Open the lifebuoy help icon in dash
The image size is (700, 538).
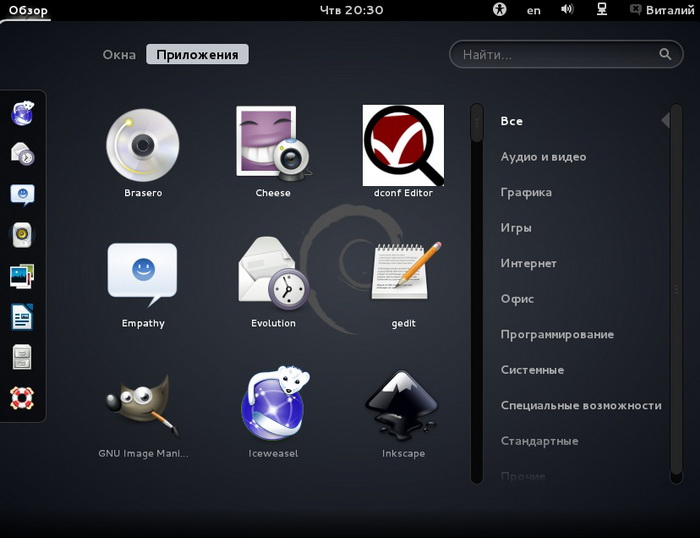pos(22,398)
